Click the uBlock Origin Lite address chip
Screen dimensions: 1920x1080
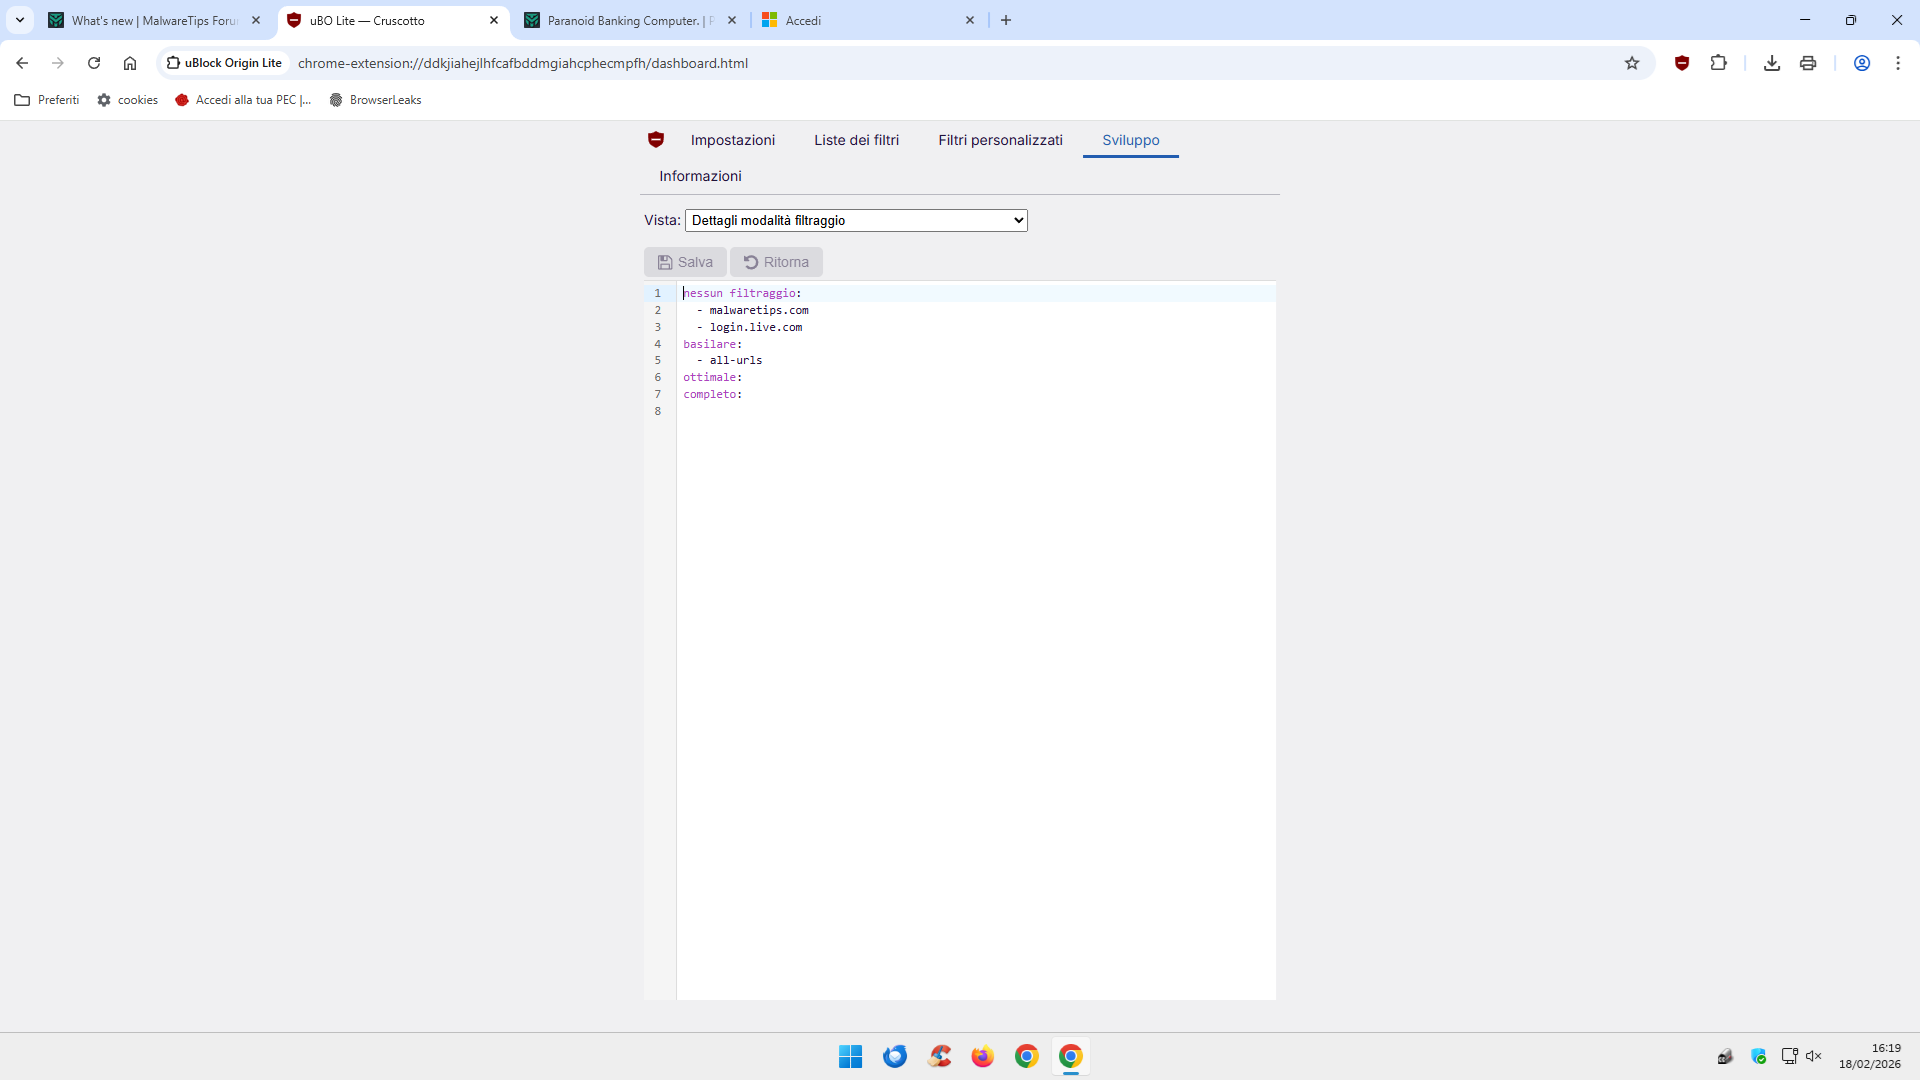224,63
